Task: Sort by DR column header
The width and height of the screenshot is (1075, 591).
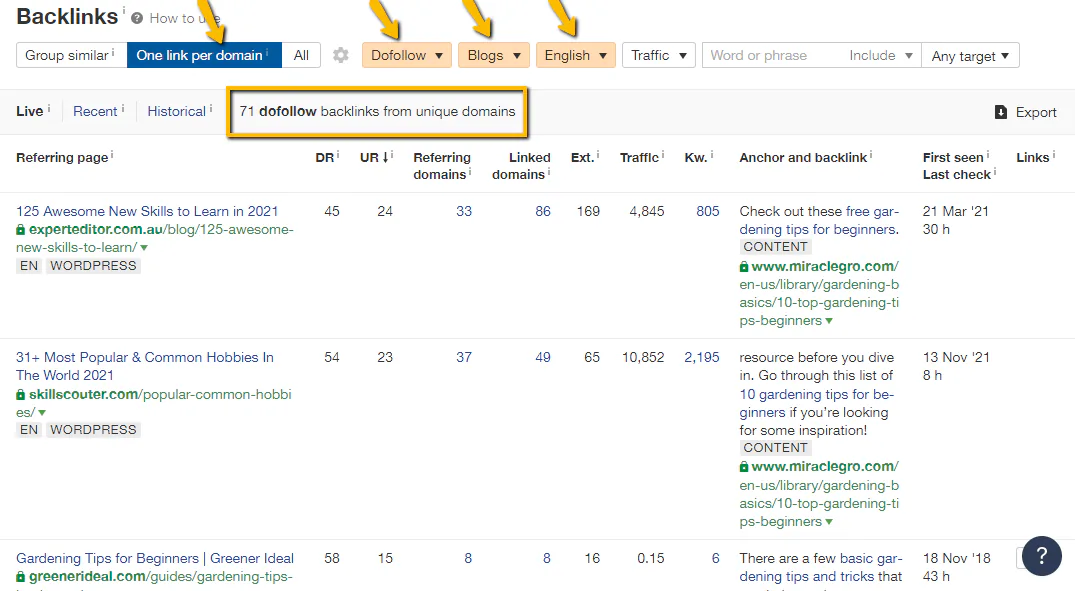Action: [x=324, y=158]
